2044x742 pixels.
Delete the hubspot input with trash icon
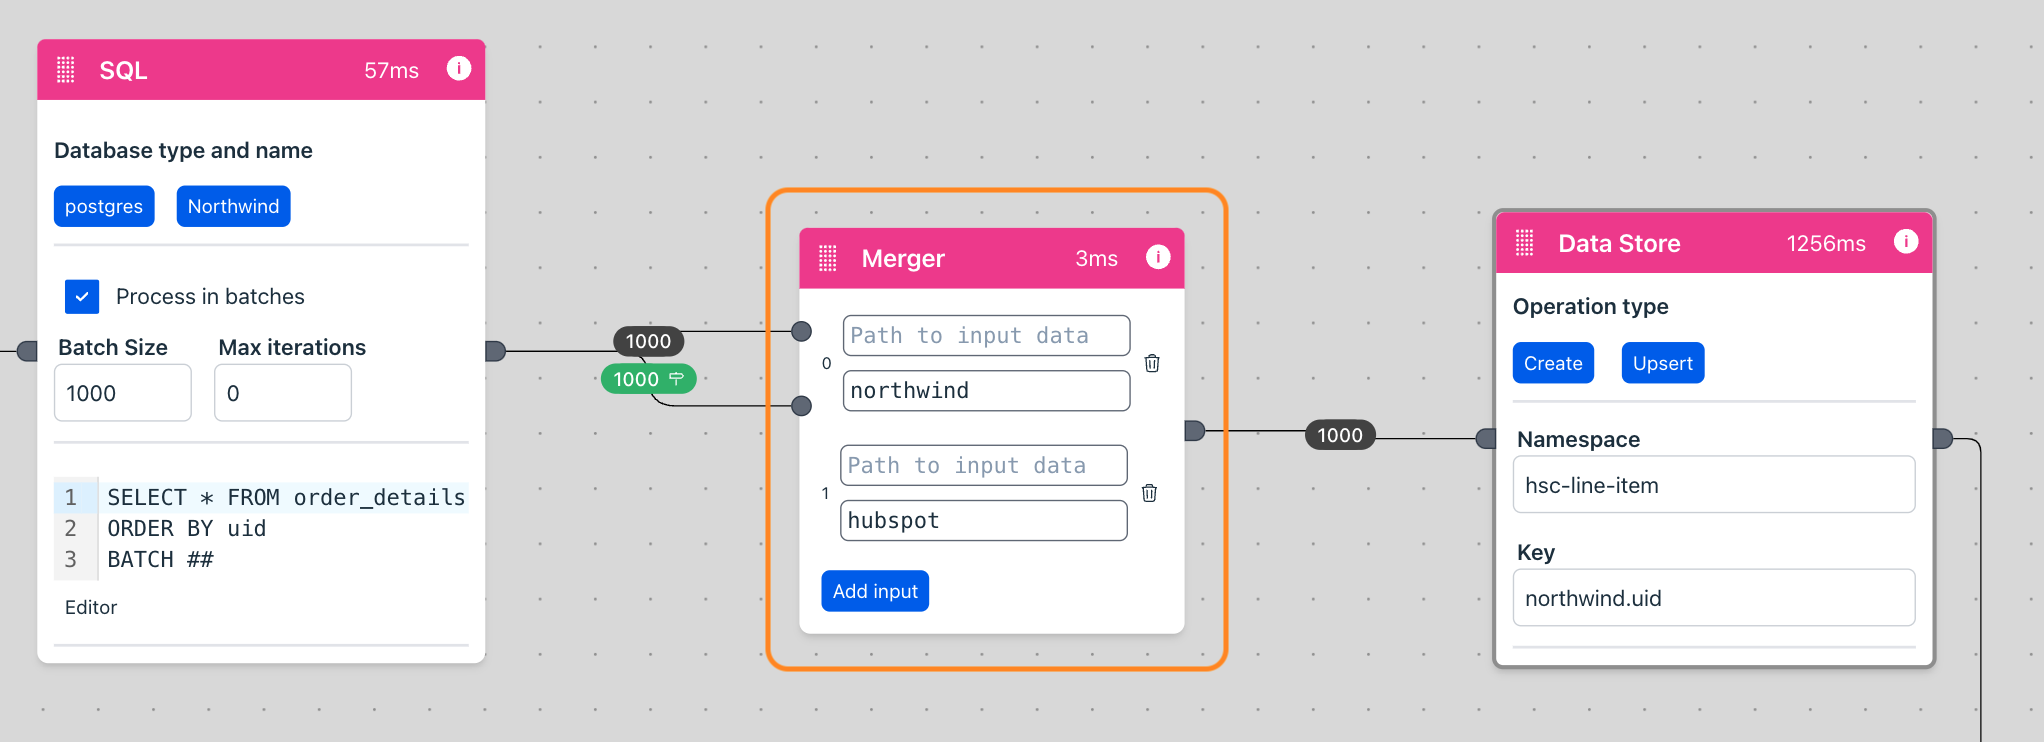[1149, 493]
